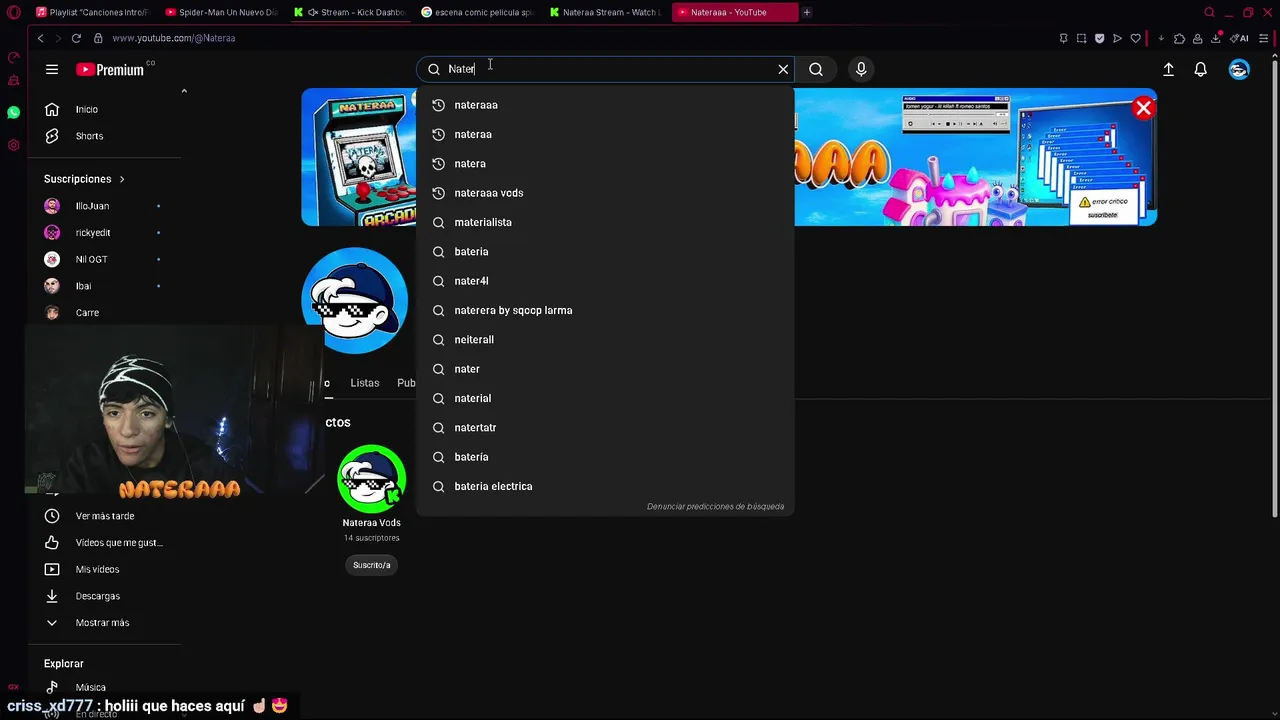Open the snapshot capture tool icon
This screenshot has height=720, width=1280.
pos(1081,38)
